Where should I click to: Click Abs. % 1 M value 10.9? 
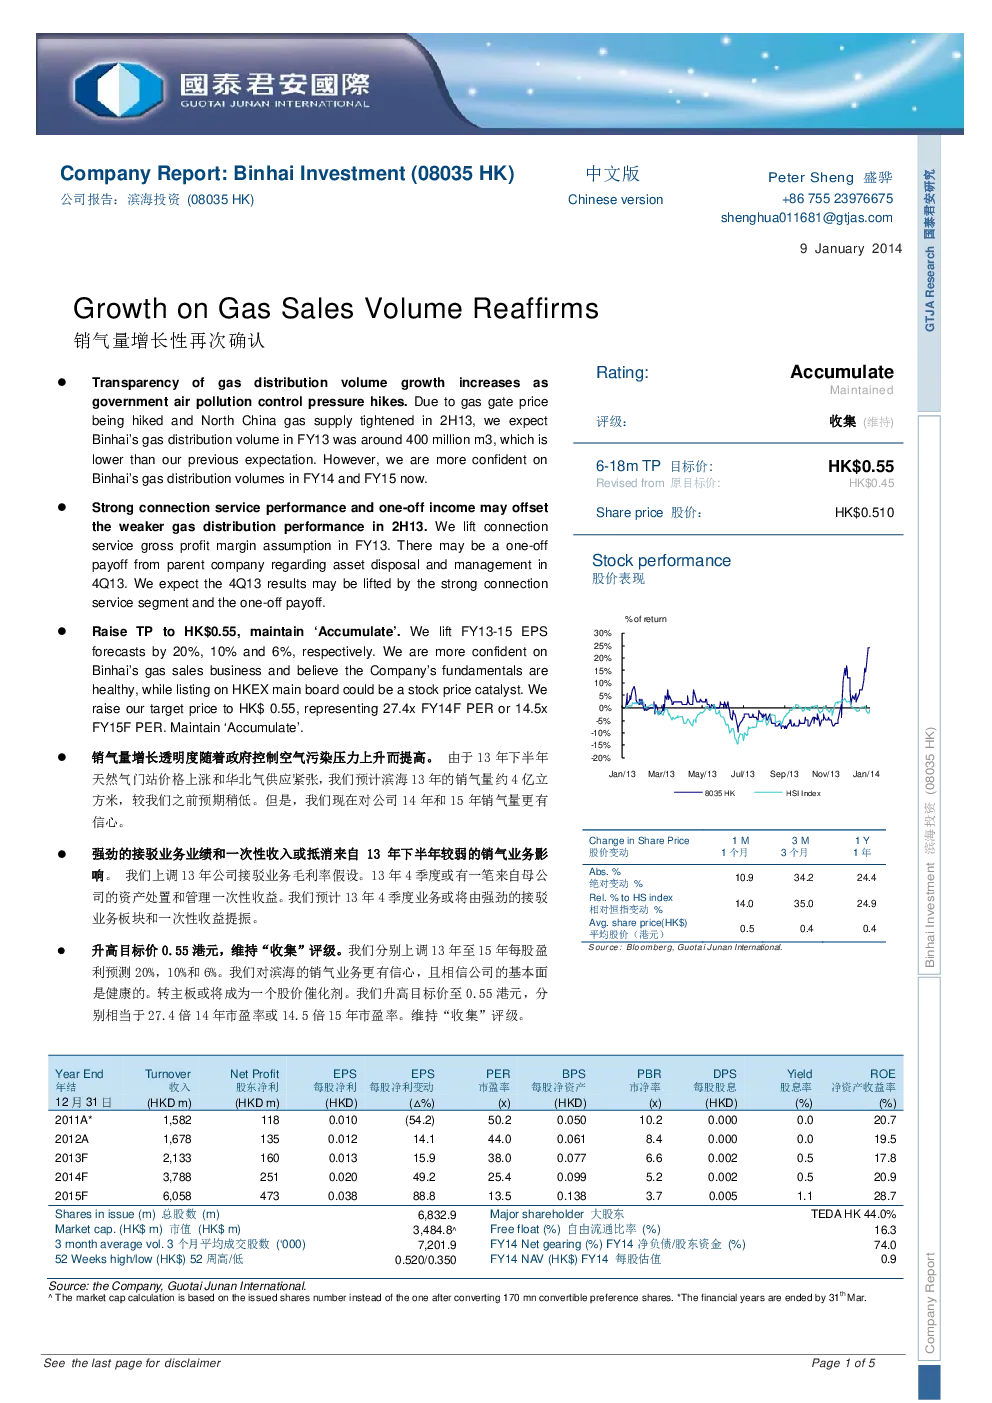744,878
